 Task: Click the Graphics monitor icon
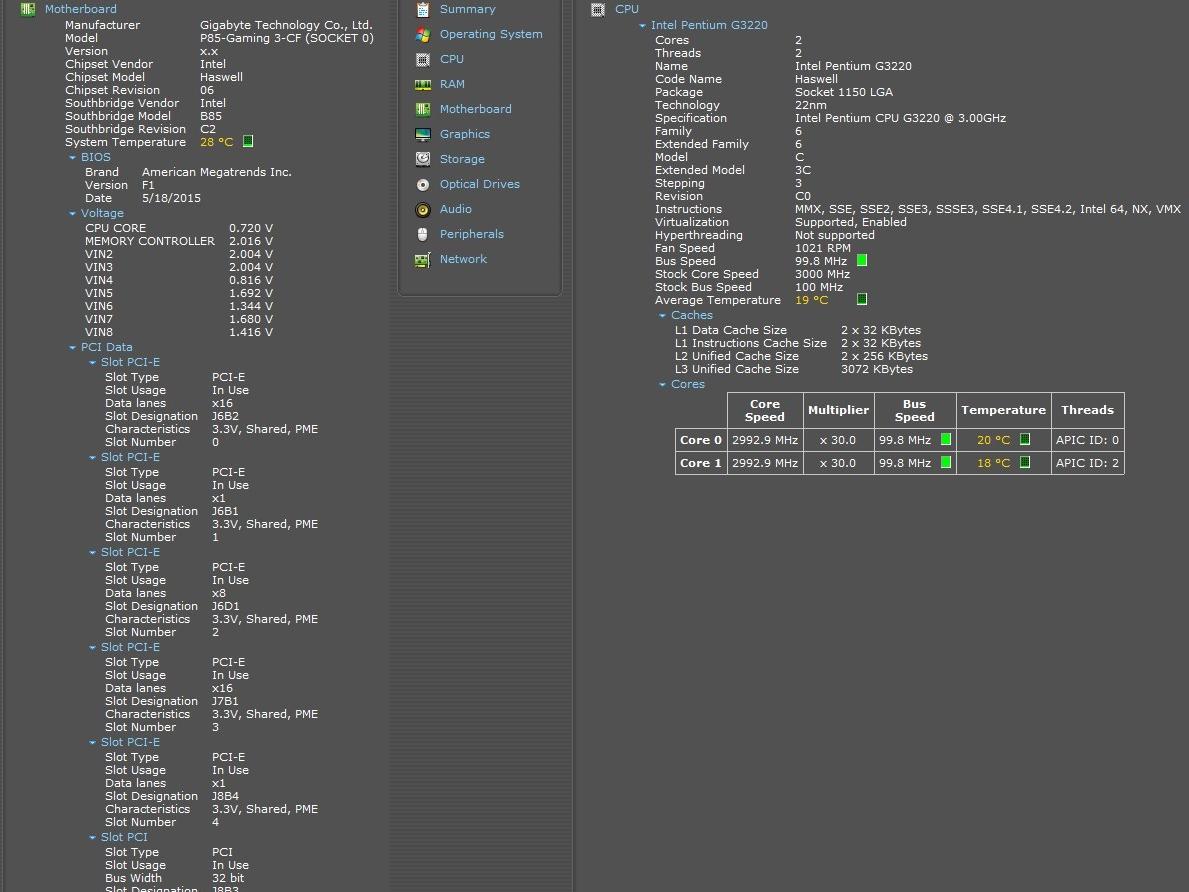tap(423, 134)
